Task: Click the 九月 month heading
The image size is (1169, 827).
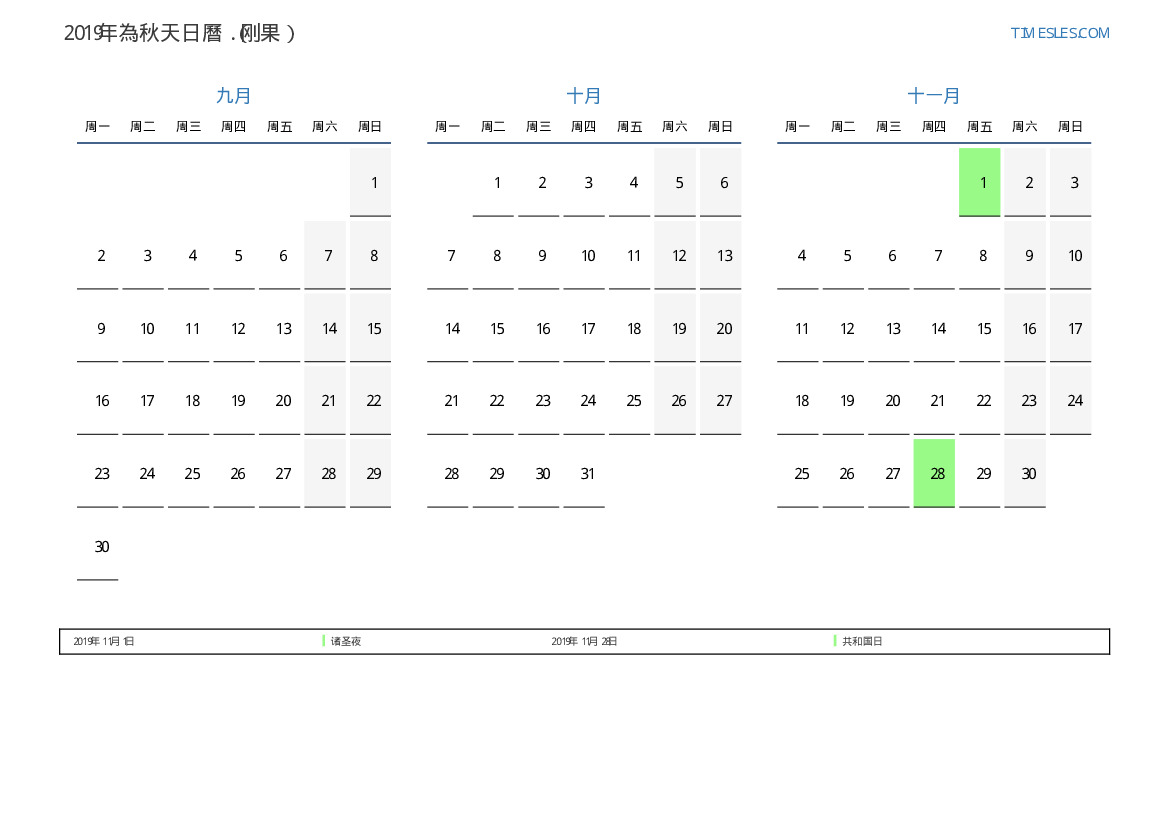Action: point(234,96)
